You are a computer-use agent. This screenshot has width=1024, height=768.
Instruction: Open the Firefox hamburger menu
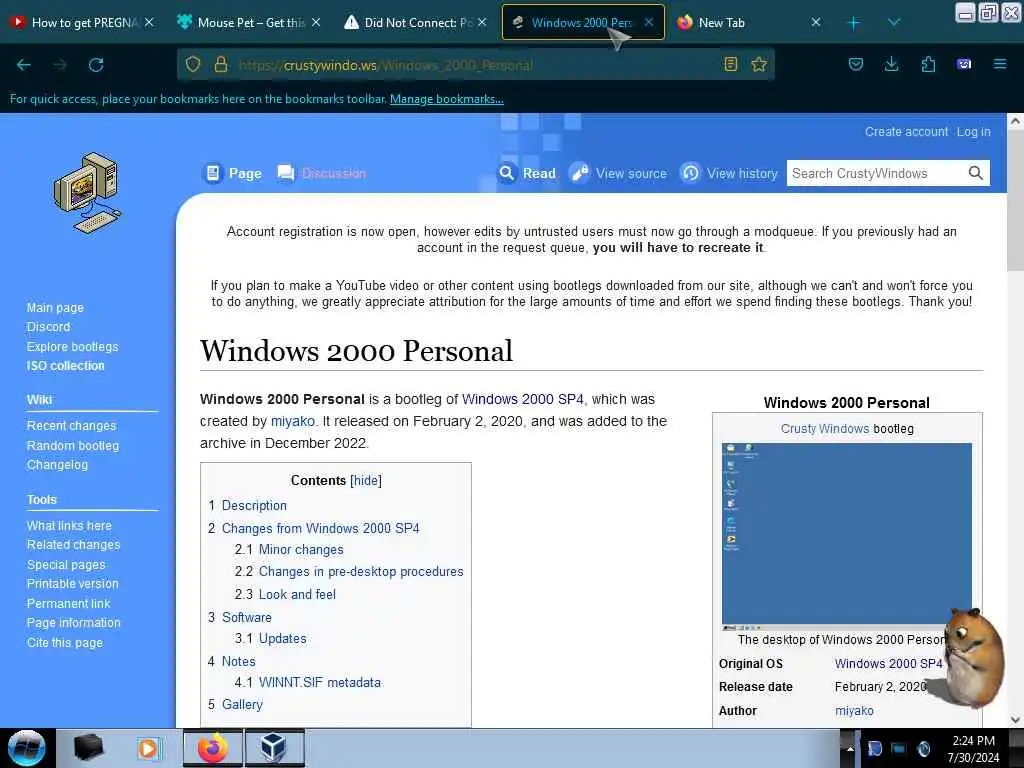[1000, 64]
